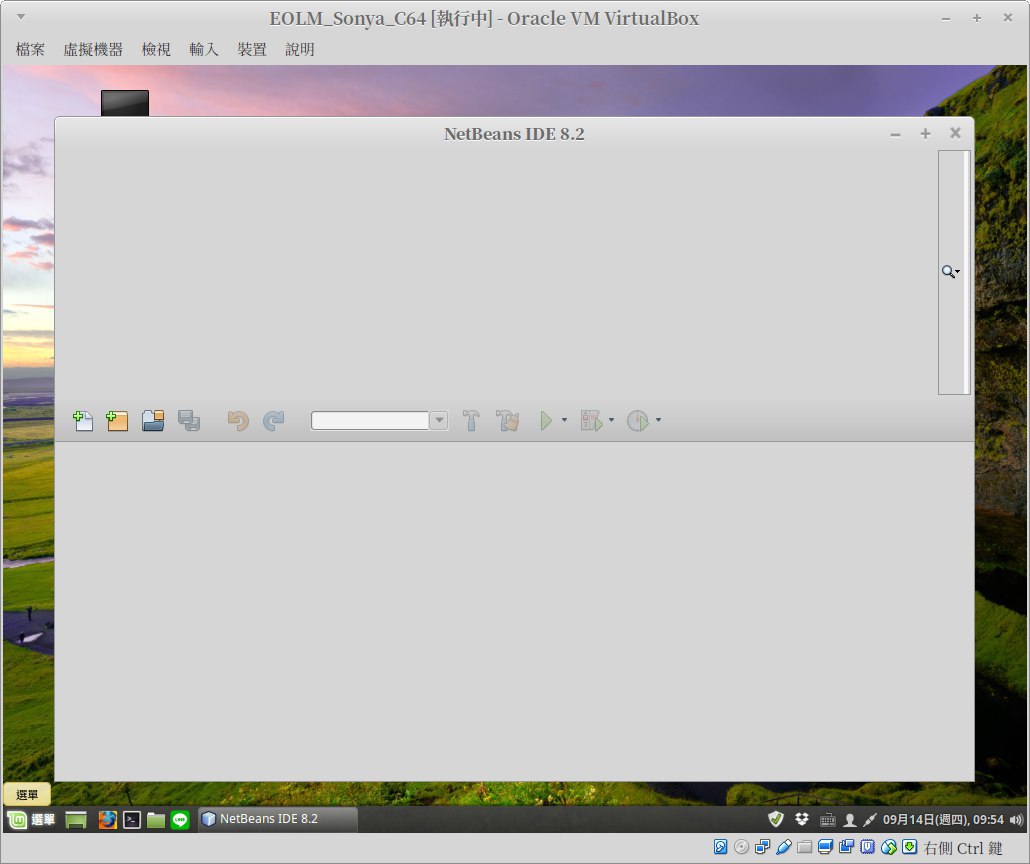
Task: Launch the Terminal from the panel
Action: pyautogui.click(x=132, y=819)
